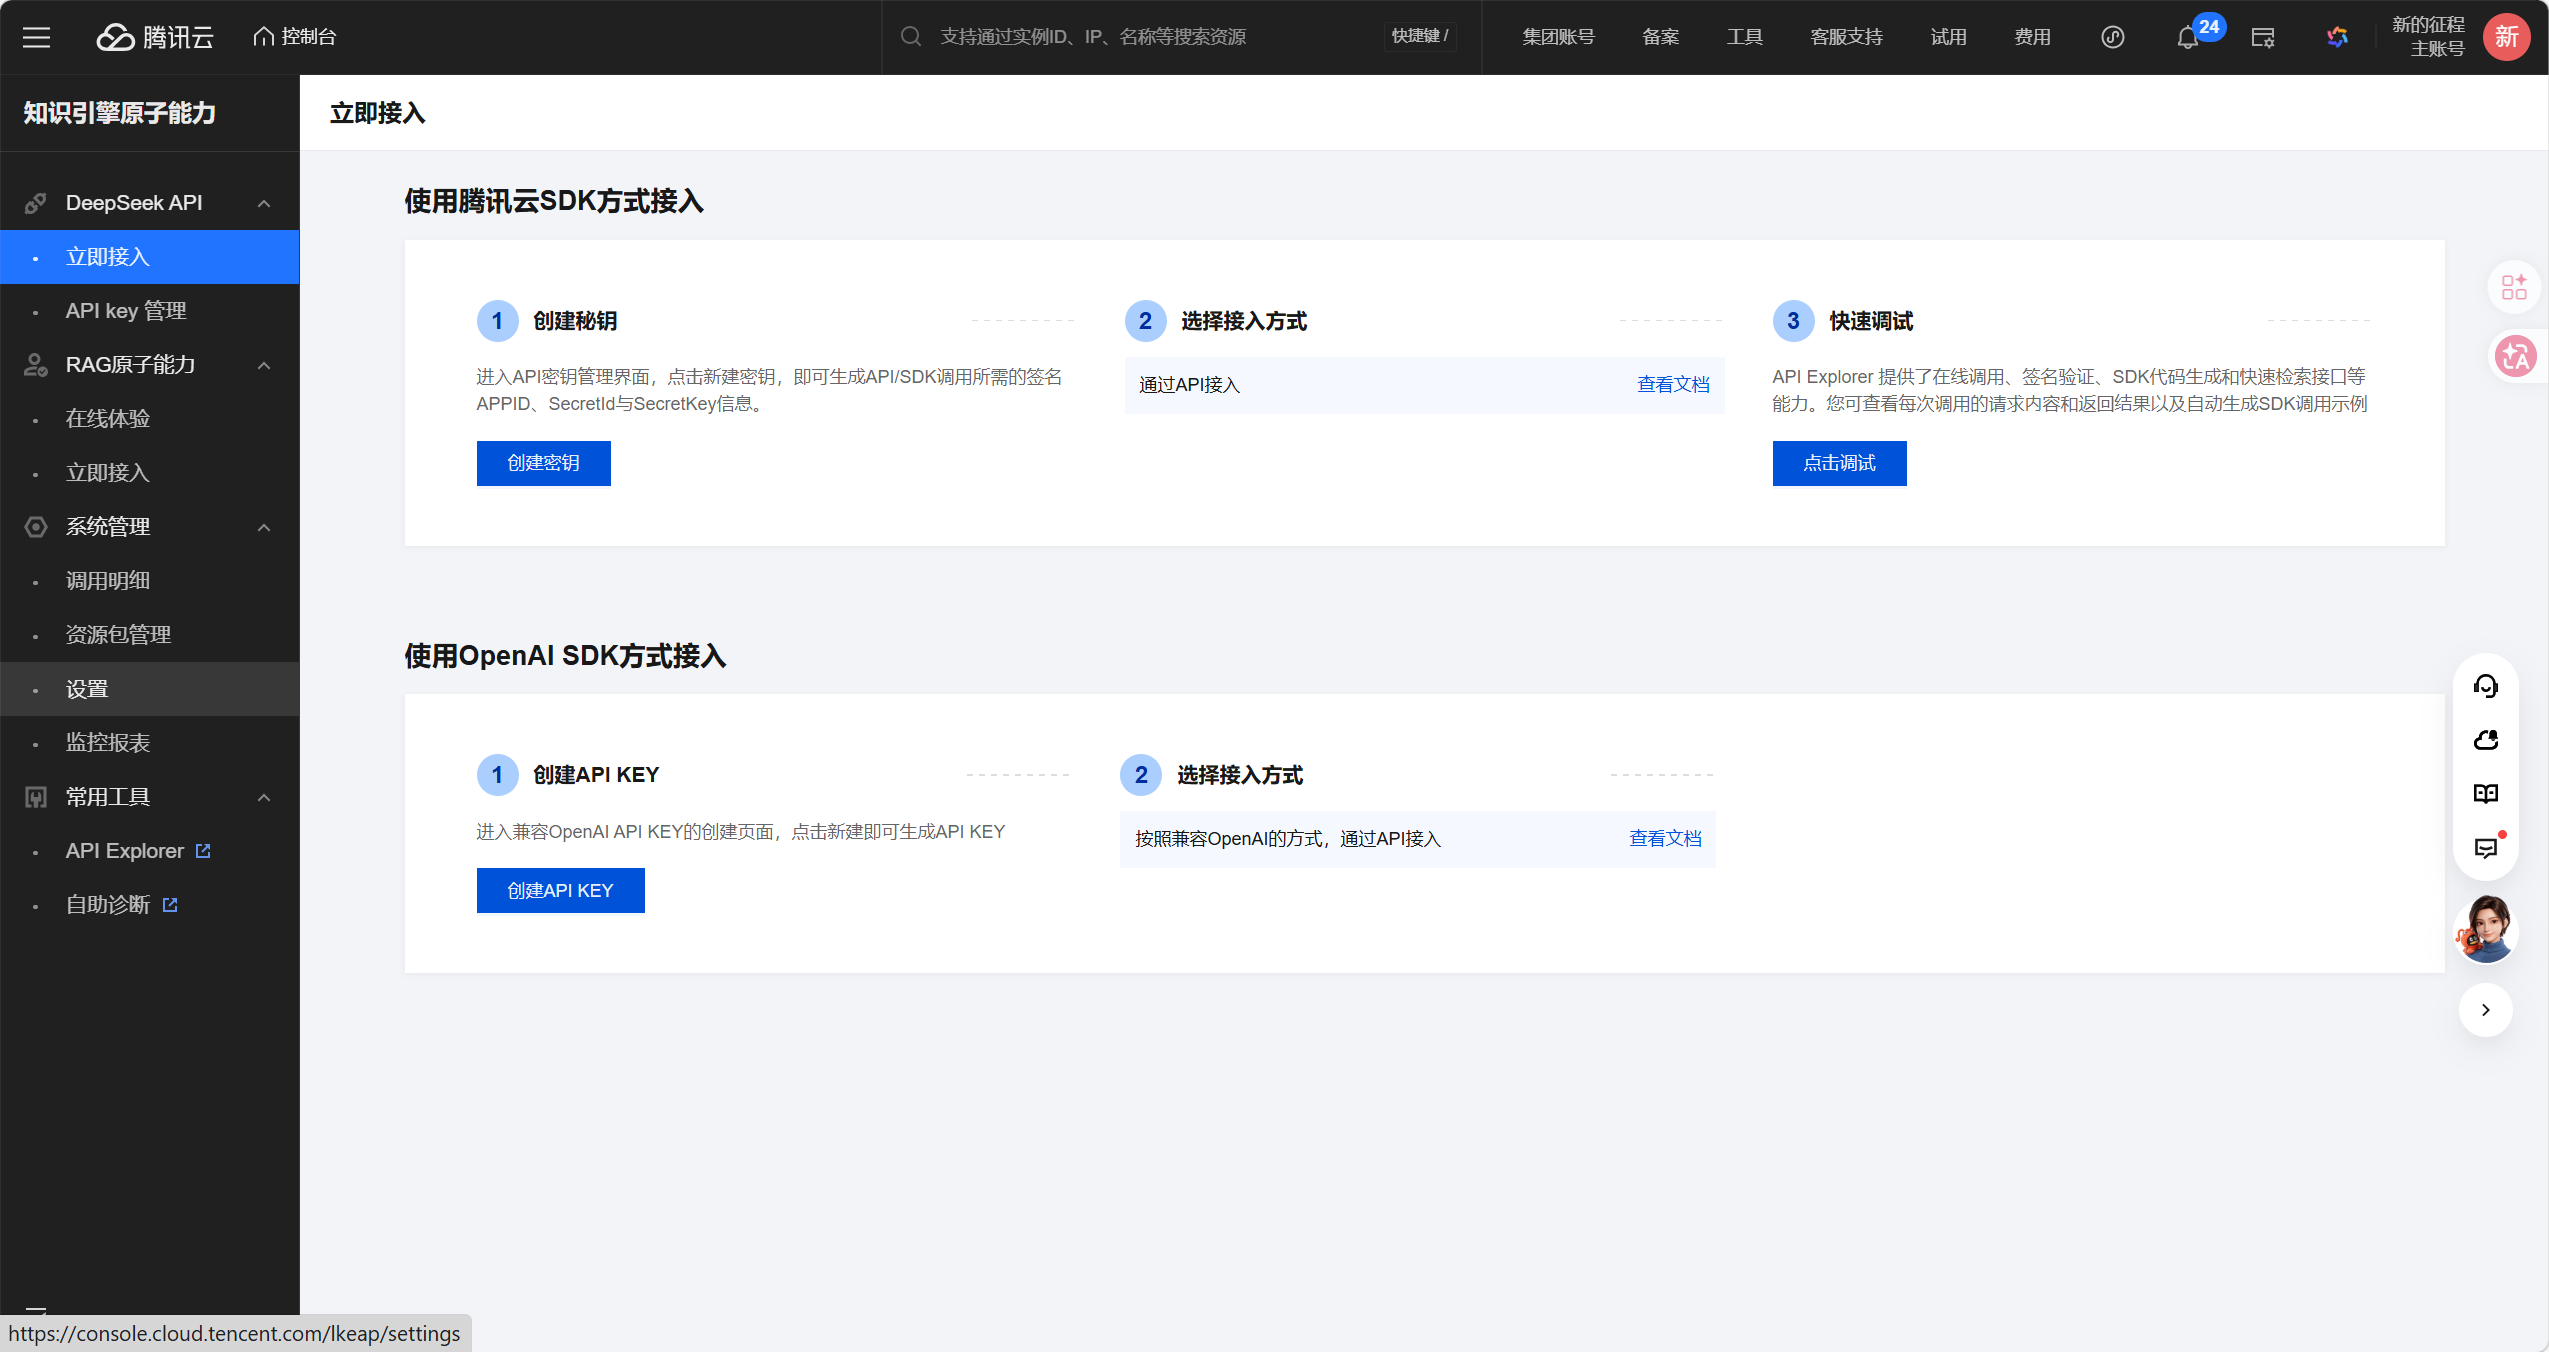Open 在线体验 page
This screenshot has width=2549, height=1352.
pyautogui.click(x=150, y=419)
